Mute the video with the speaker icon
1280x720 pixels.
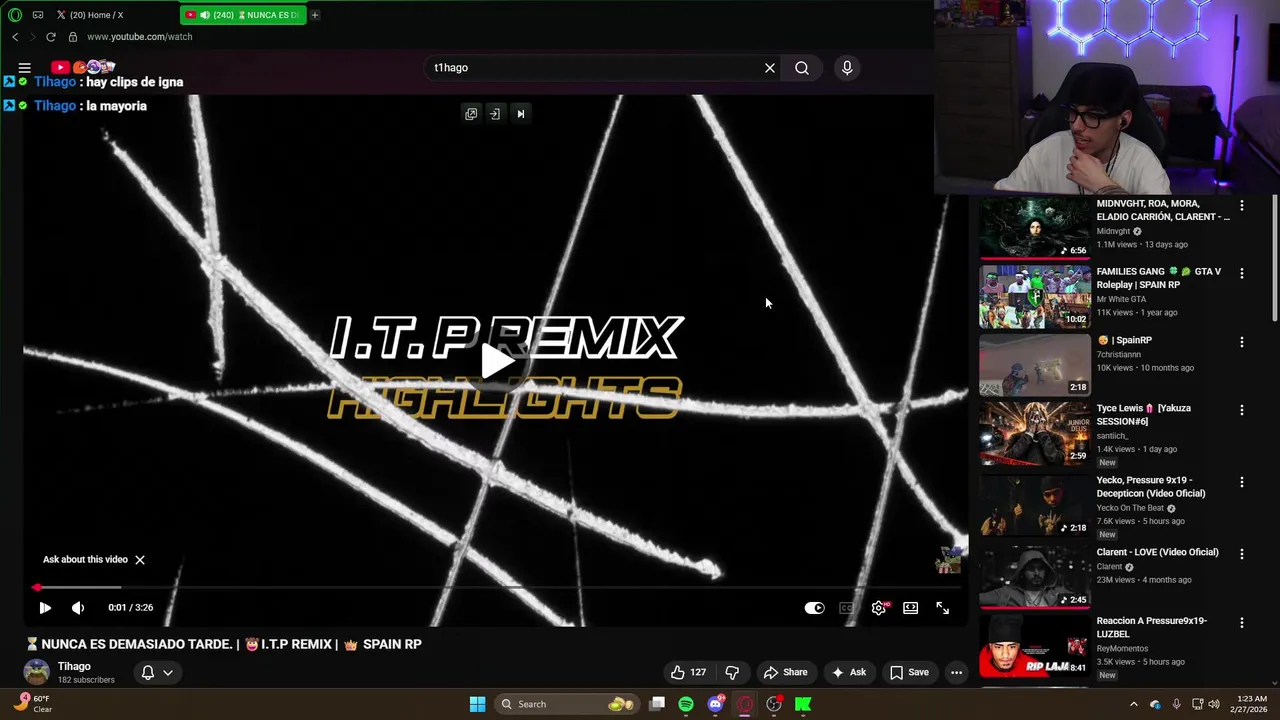(x=78, y=608)
